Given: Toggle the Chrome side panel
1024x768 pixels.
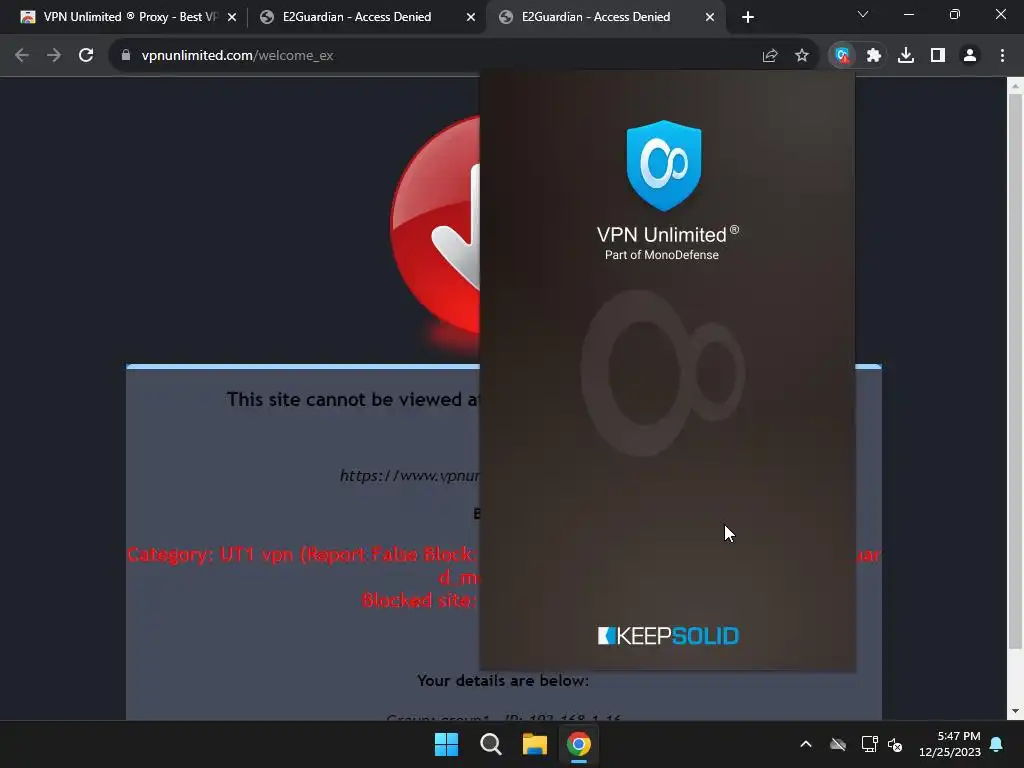Looking at the screenshot, I should [x=938, y=56].
